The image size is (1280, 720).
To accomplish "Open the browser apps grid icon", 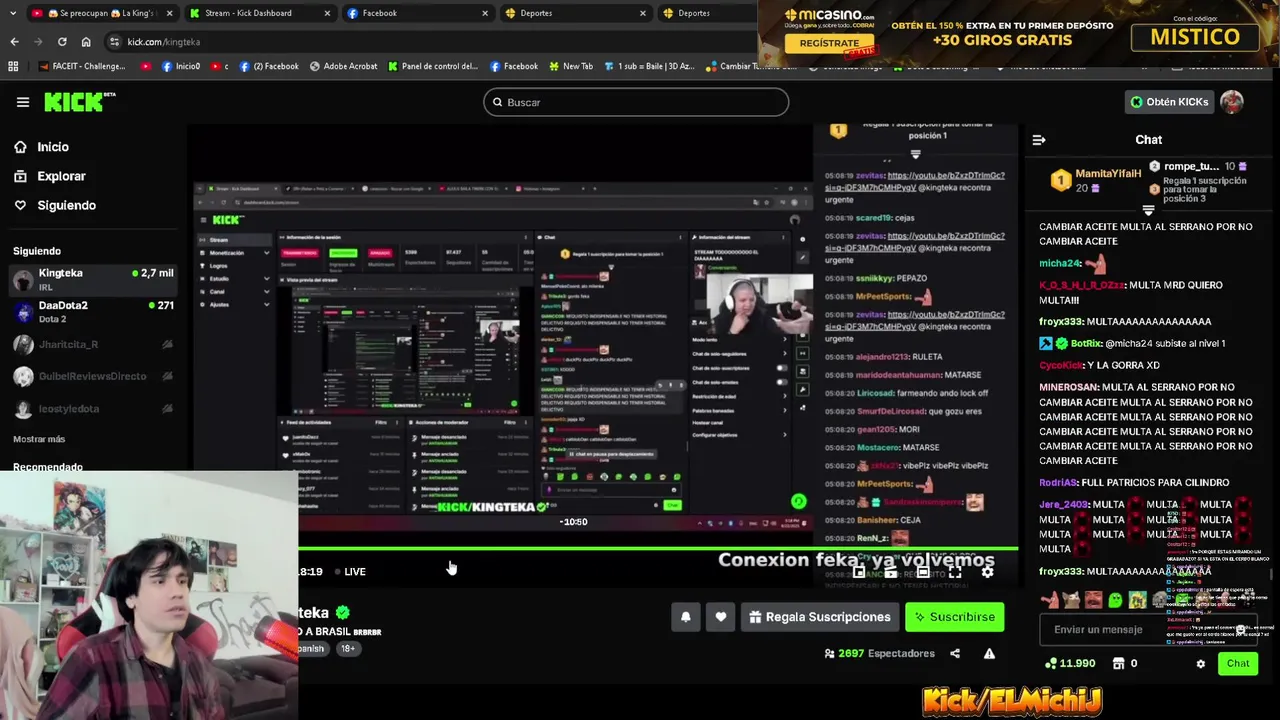I will 13,66.
